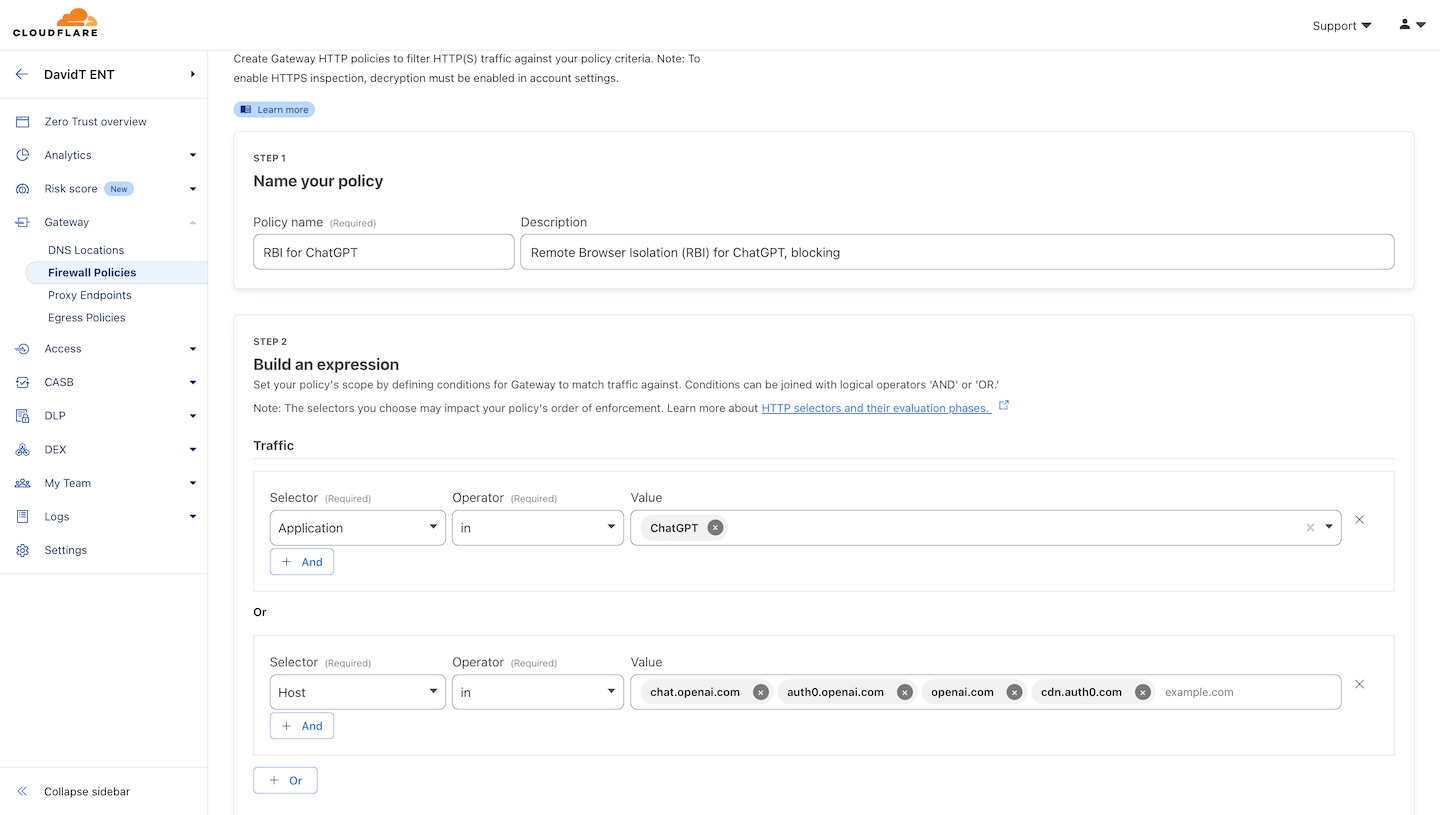
Task: Click the Collapse sidebar label
Action: click(87, 791)
